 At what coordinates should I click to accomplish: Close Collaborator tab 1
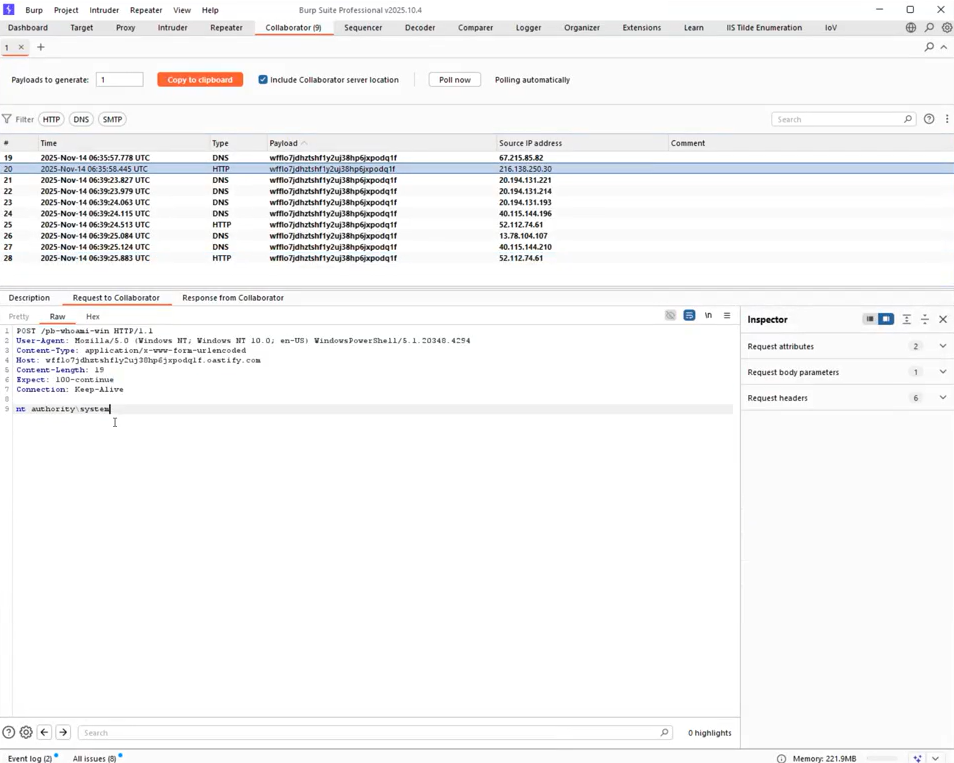21,47
